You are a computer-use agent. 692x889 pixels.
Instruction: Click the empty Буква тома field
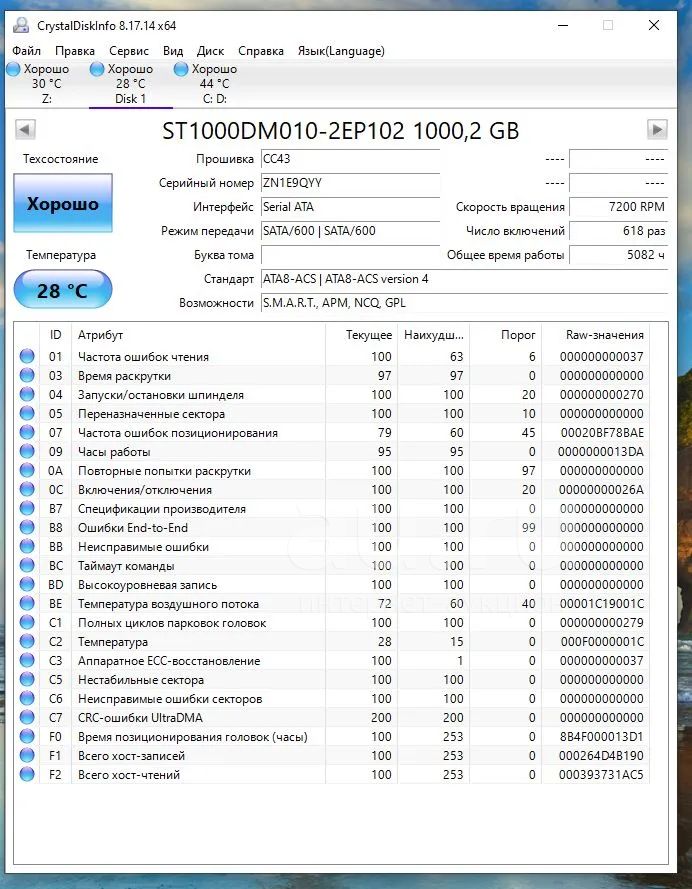pos(350,255)
